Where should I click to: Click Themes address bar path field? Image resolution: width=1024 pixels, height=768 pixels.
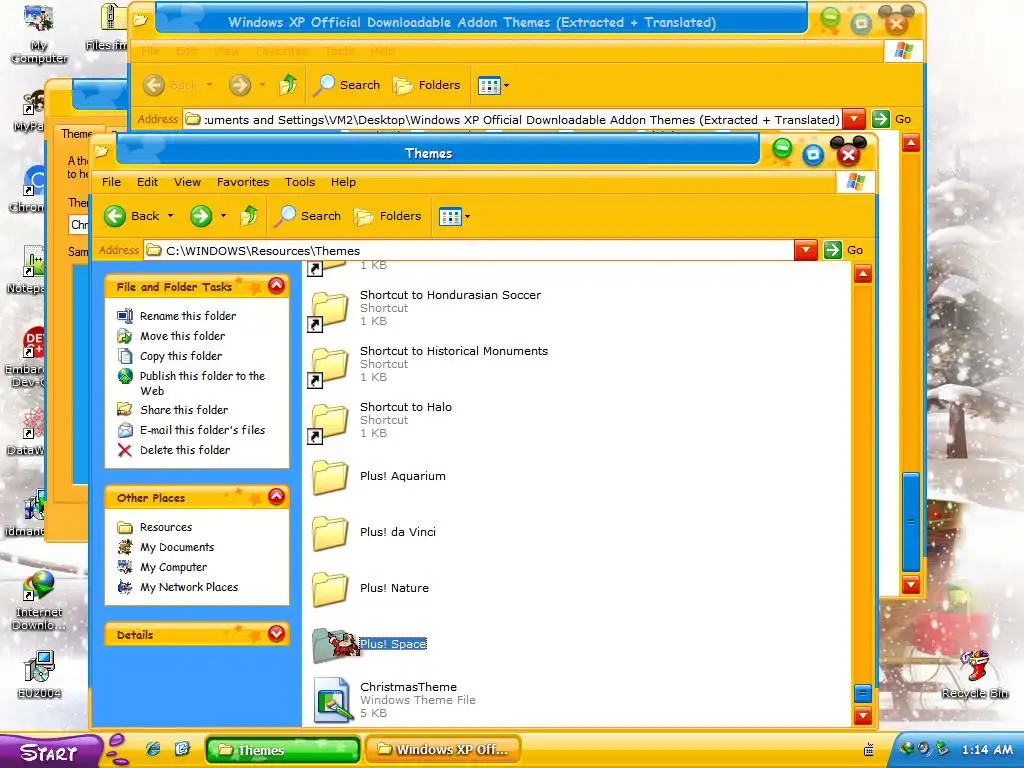coord(470,251)
